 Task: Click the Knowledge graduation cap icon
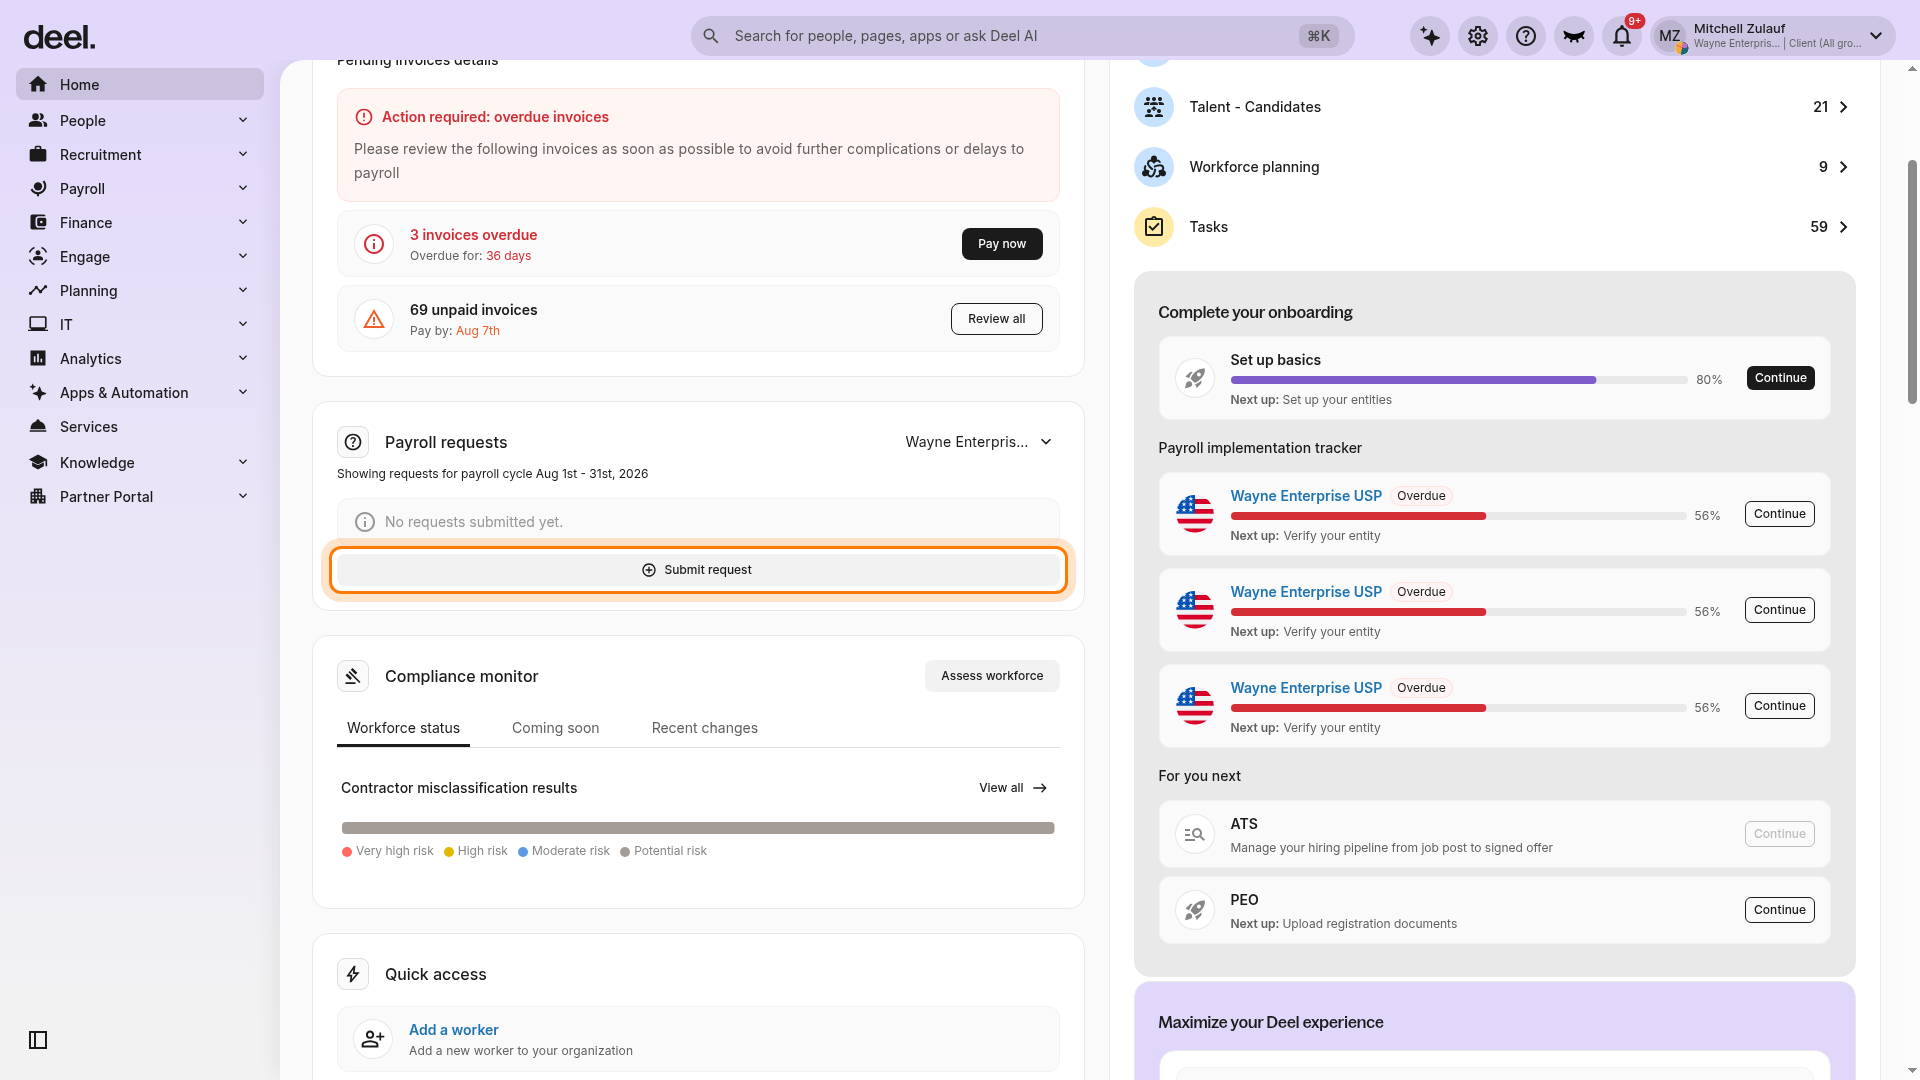point(38,462)
